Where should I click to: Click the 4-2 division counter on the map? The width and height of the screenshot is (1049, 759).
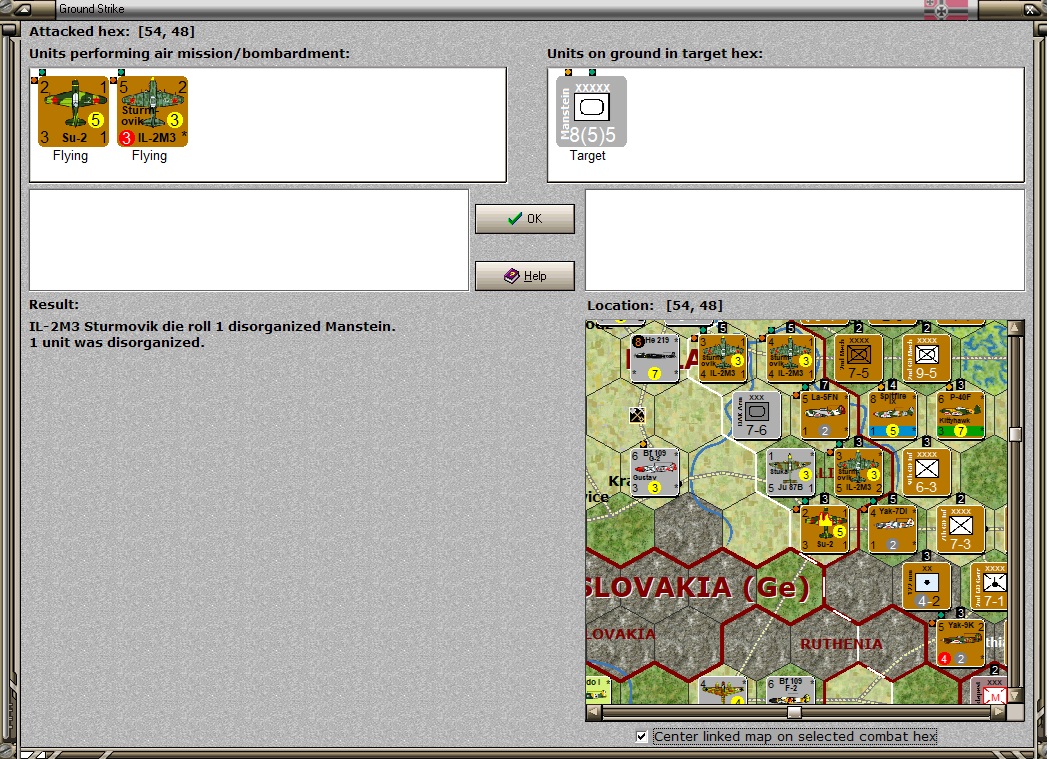pyautogui.click(x=926, y=586)
